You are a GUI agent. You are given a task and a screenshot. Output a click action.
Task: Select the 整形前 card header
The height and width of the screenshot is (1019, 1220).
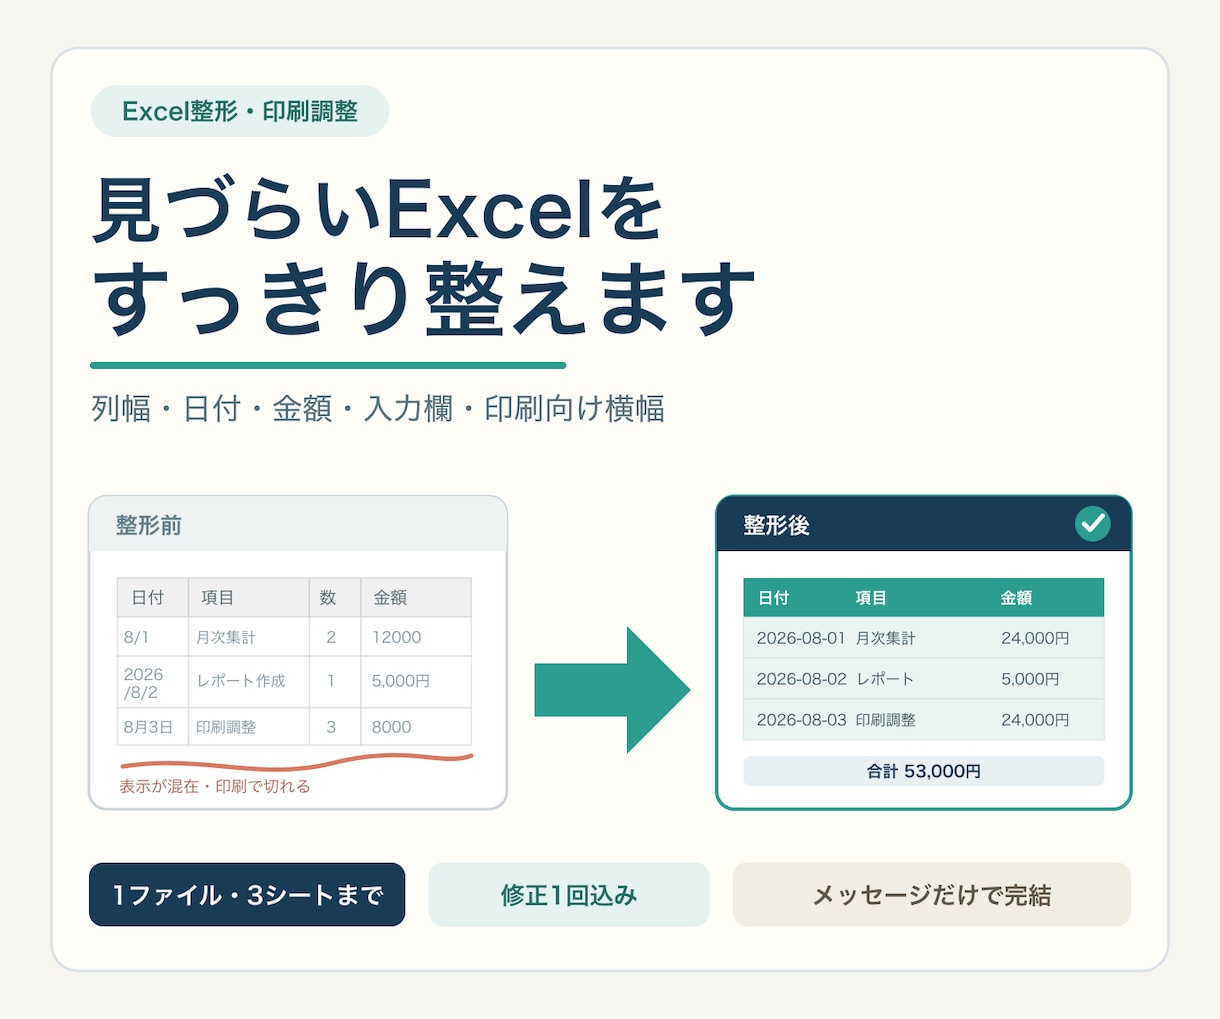point(298,524)
